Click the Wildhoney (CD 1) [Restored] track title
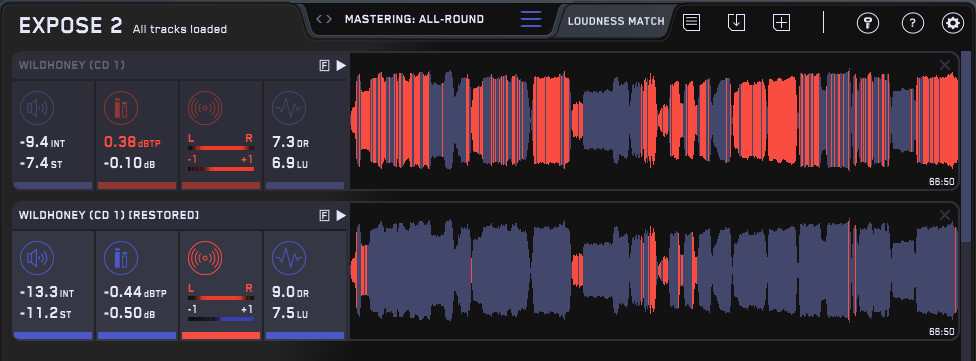Image resolution: width=976 pixels, height=361 pixels. click(x=109, y=215)
